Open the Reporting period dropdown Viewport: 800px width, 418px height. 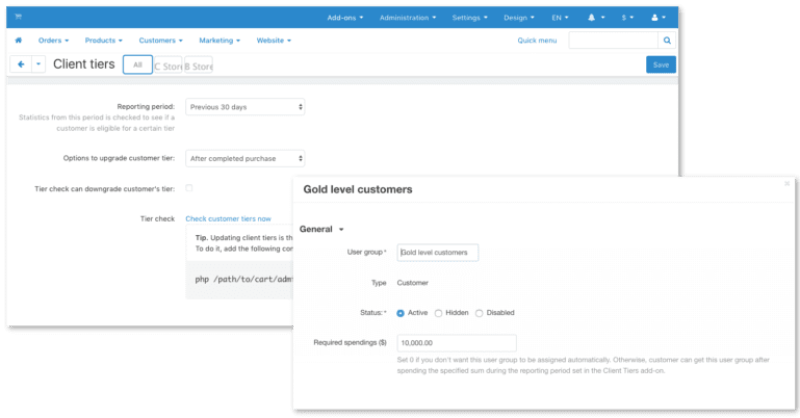coord(245,106)
